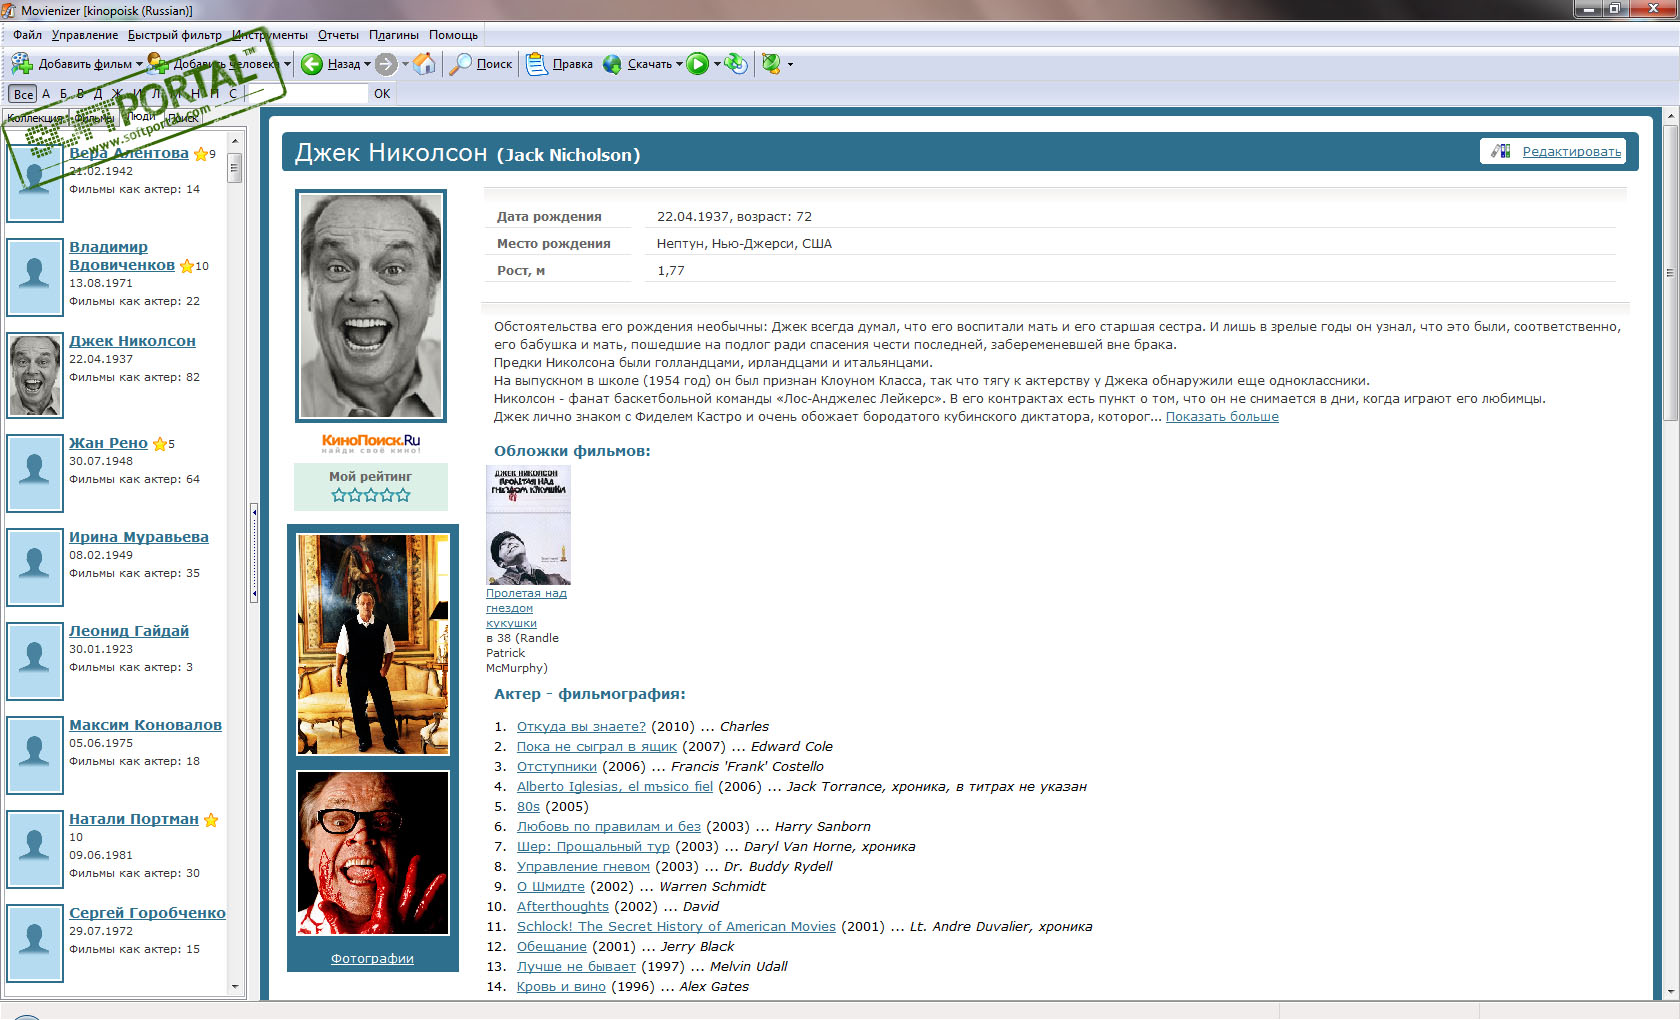Click people list scrollbar down arrow
Screen dimensions: 1680x1020
[x=235, y=987]
